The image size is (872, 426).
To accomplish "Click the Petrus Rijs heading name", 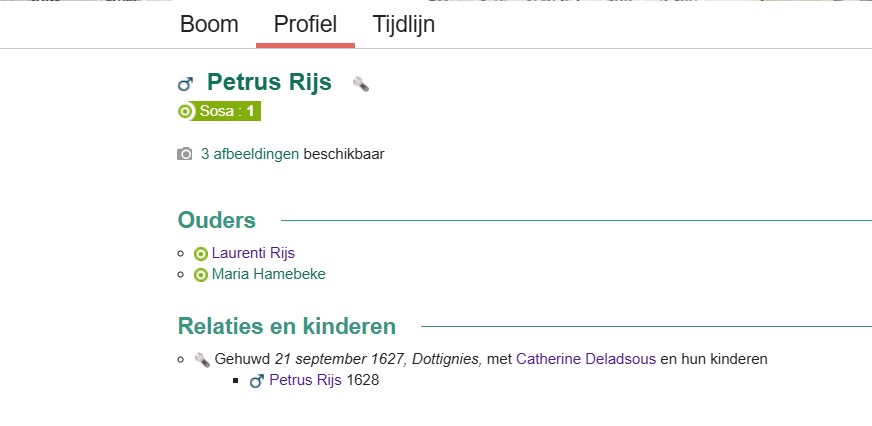I will click(269, 82).
